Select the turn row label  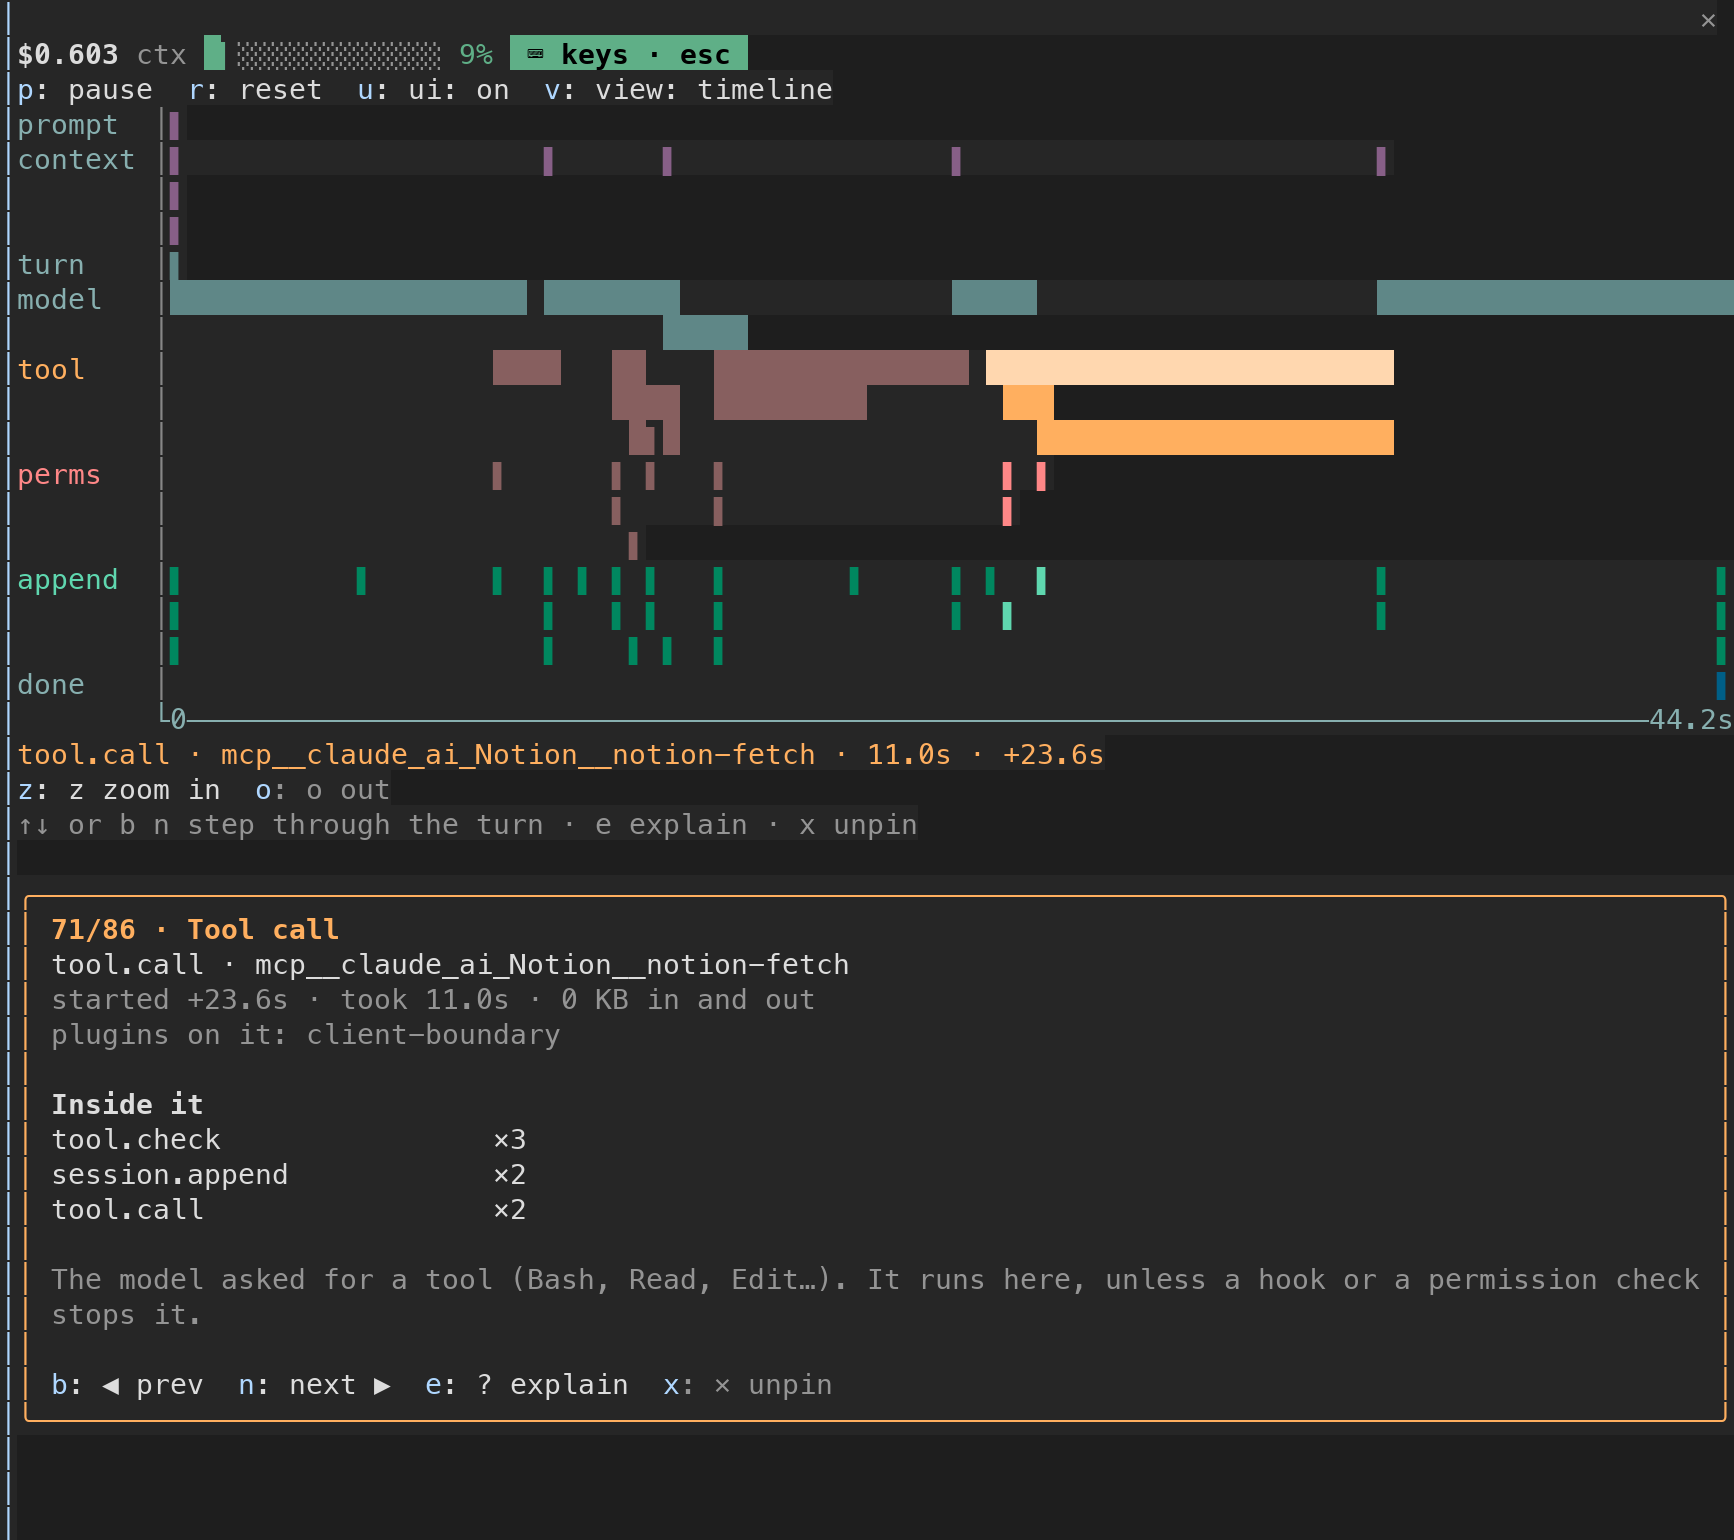click(51, 265)
